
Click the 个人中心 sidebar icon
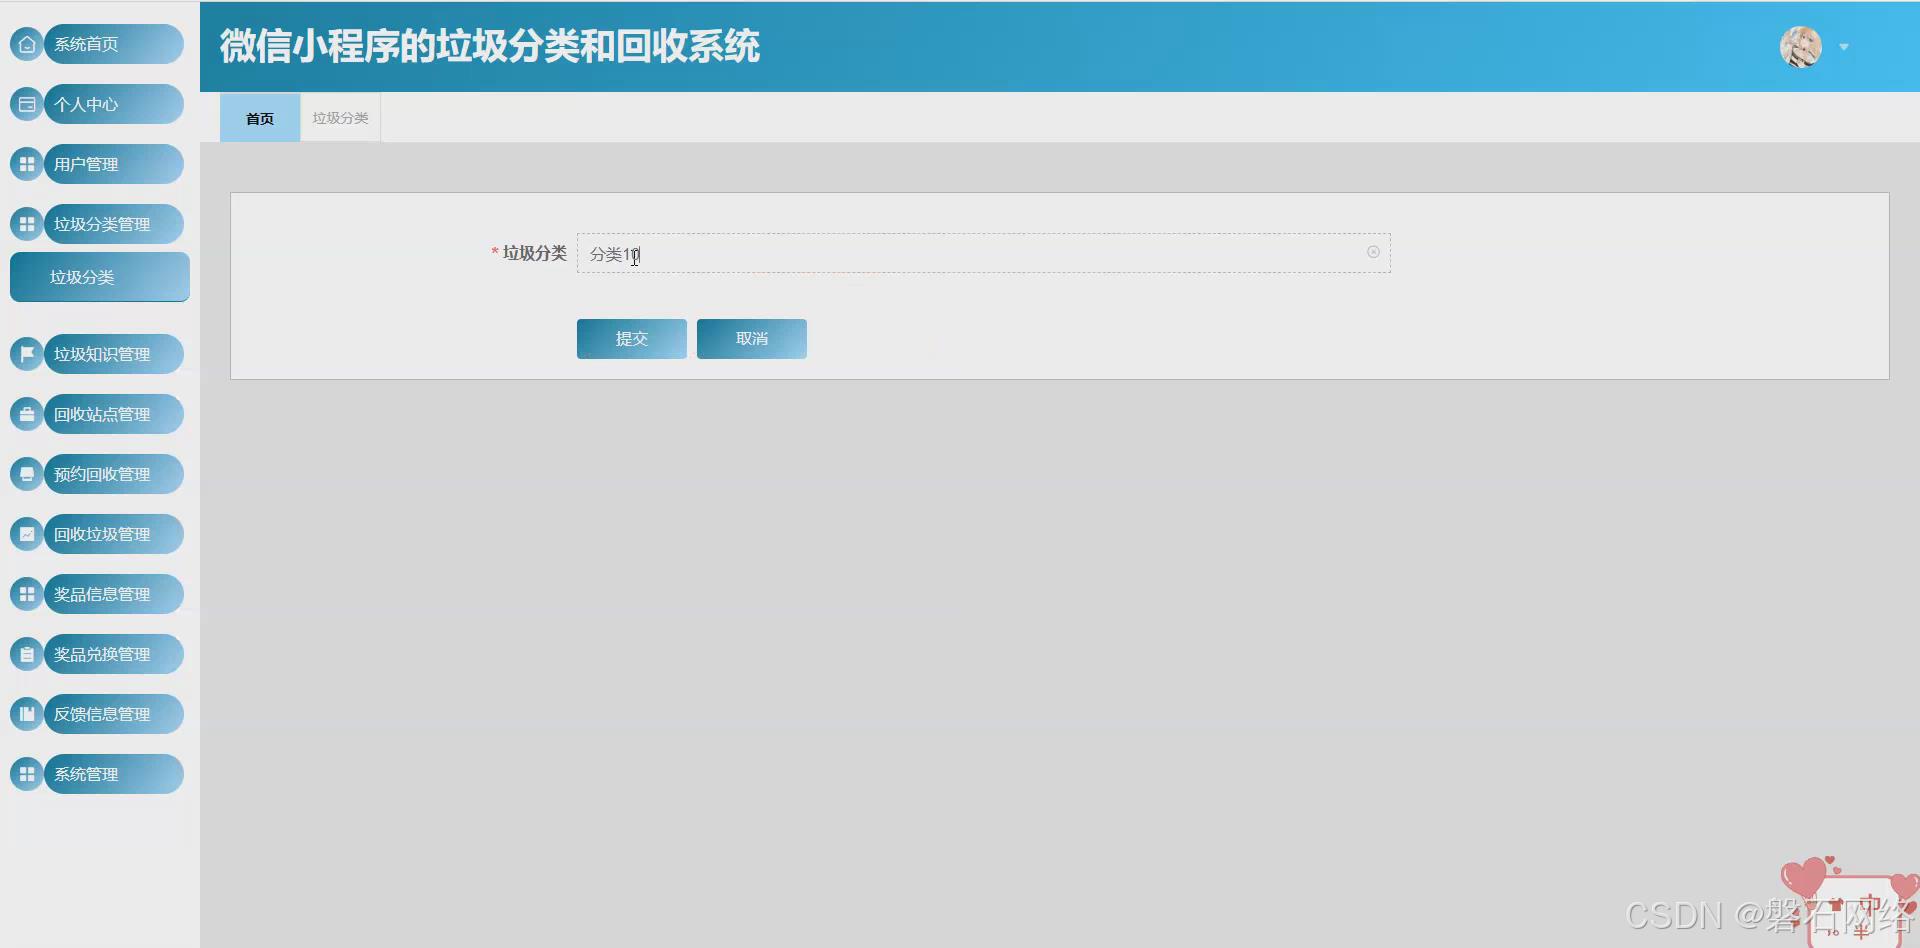[26, 104]
